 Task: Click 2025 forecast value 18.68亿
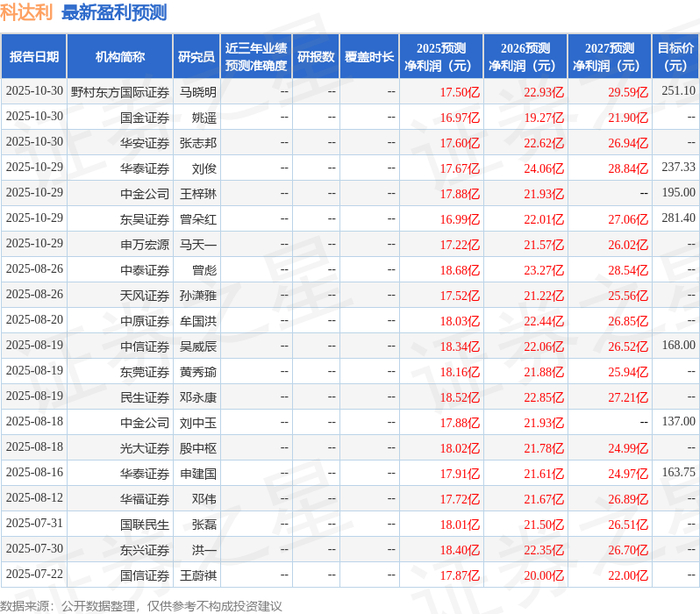(460, 271)
